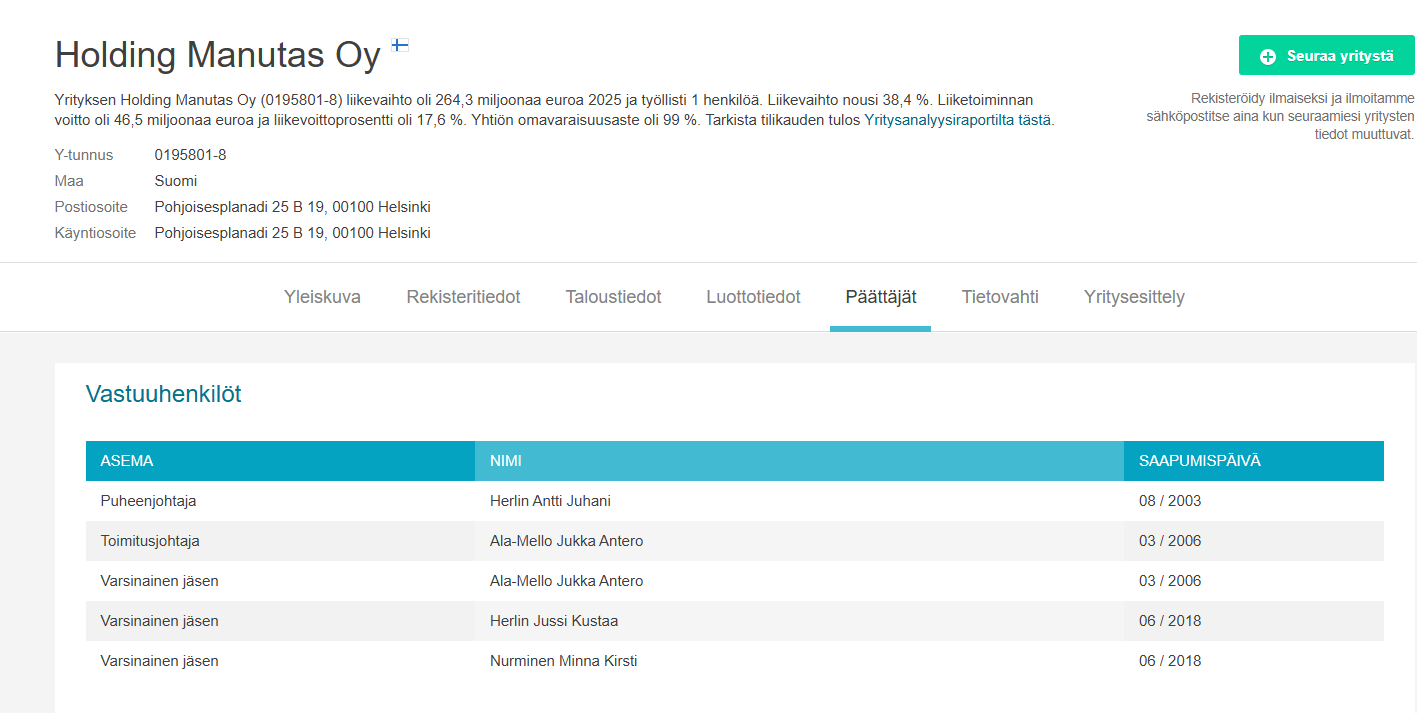Click the Finnish flag icon beside company name
Image resolution: width=1417 pixels, height=713 pixels.
point(399,45)
